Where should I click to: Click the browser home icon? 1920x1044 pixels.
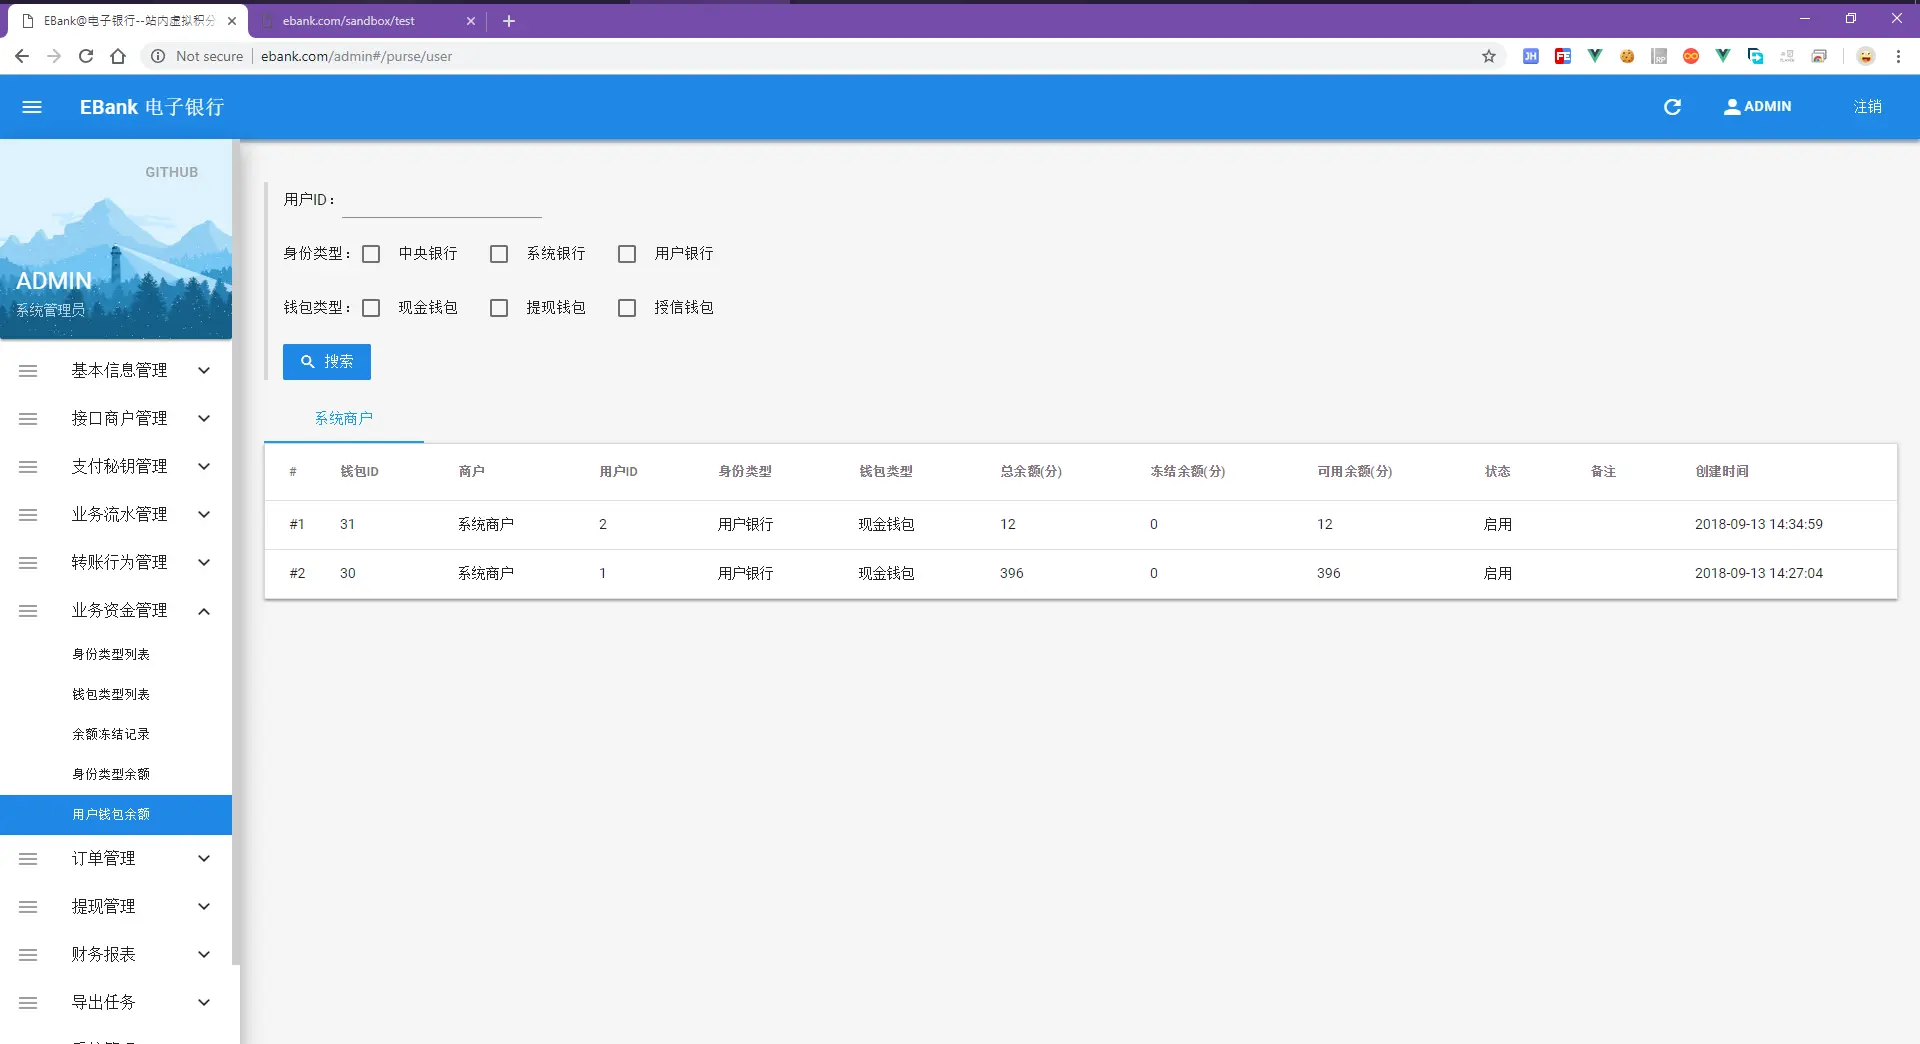[x=118, y=56]
